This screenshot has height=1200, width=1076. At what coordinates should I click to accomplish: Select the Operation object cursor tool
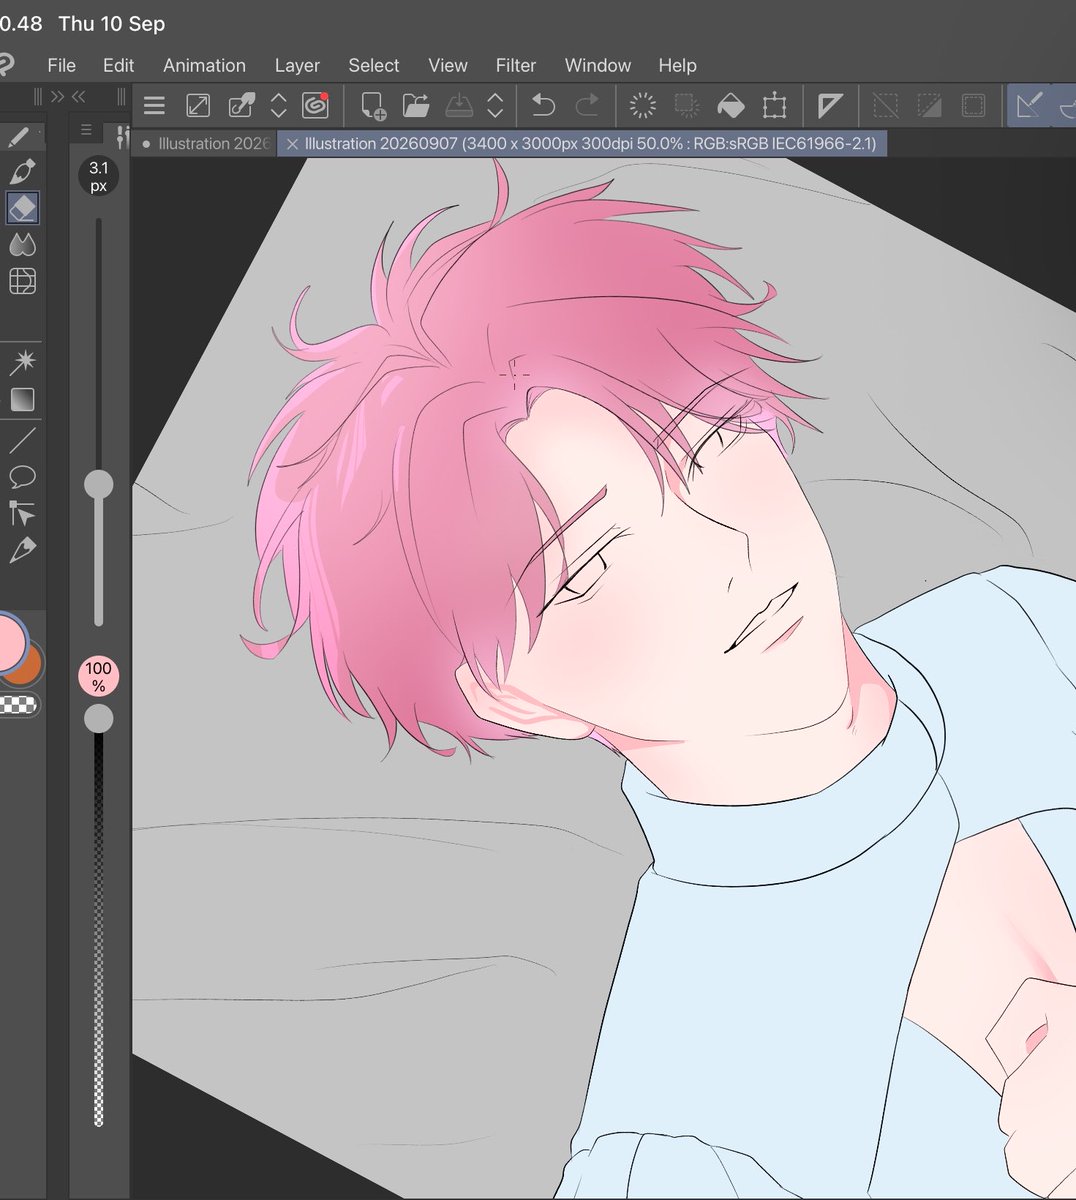(x=22, y=513)
